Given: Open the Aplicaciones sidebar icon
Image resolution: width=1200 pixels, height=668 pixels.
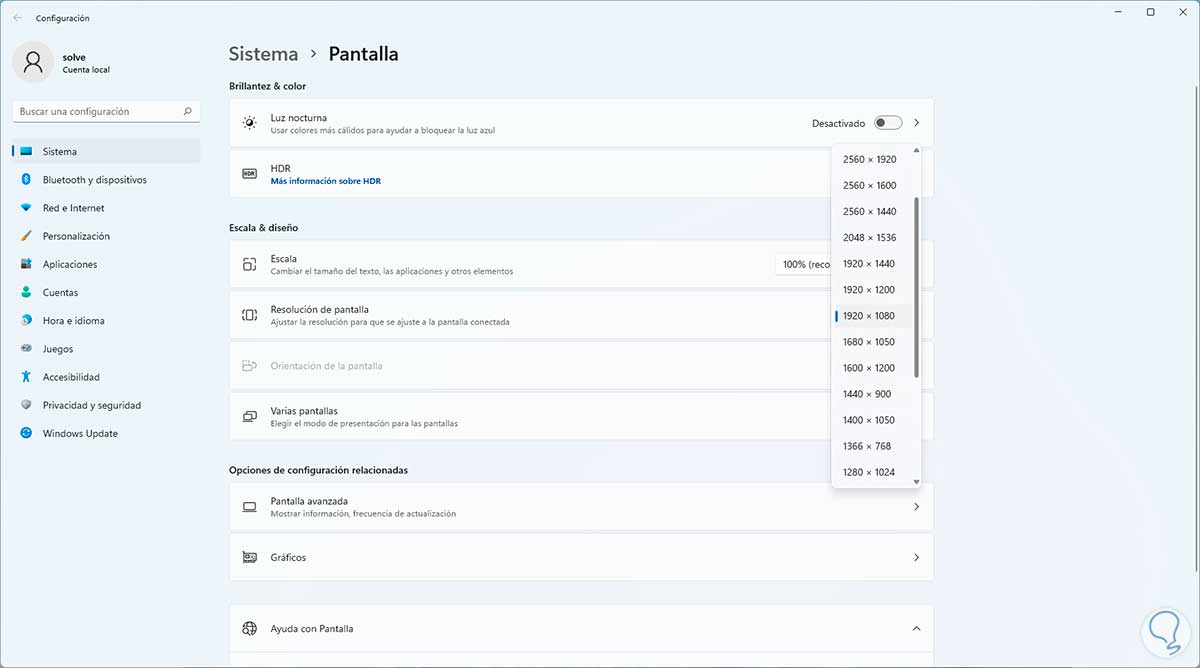Looking at the screenshot, I should (x=26, y=264).
